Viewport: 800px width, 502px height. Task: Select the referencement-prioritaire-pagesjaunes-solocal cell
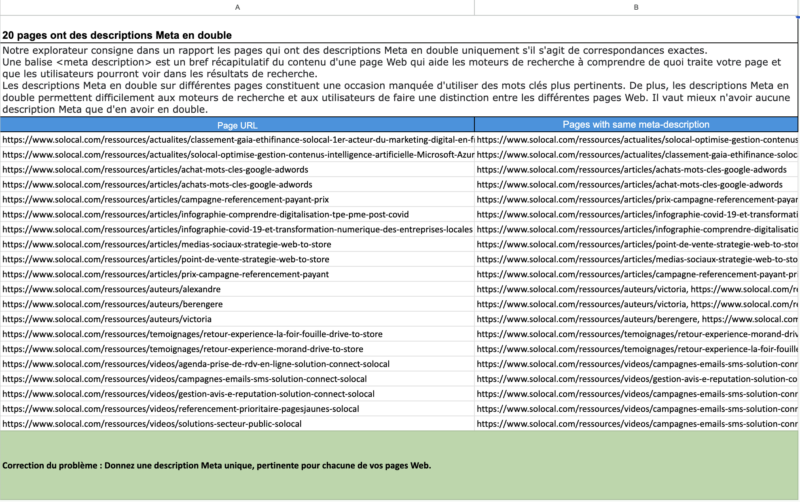click(x=237, y=409)
